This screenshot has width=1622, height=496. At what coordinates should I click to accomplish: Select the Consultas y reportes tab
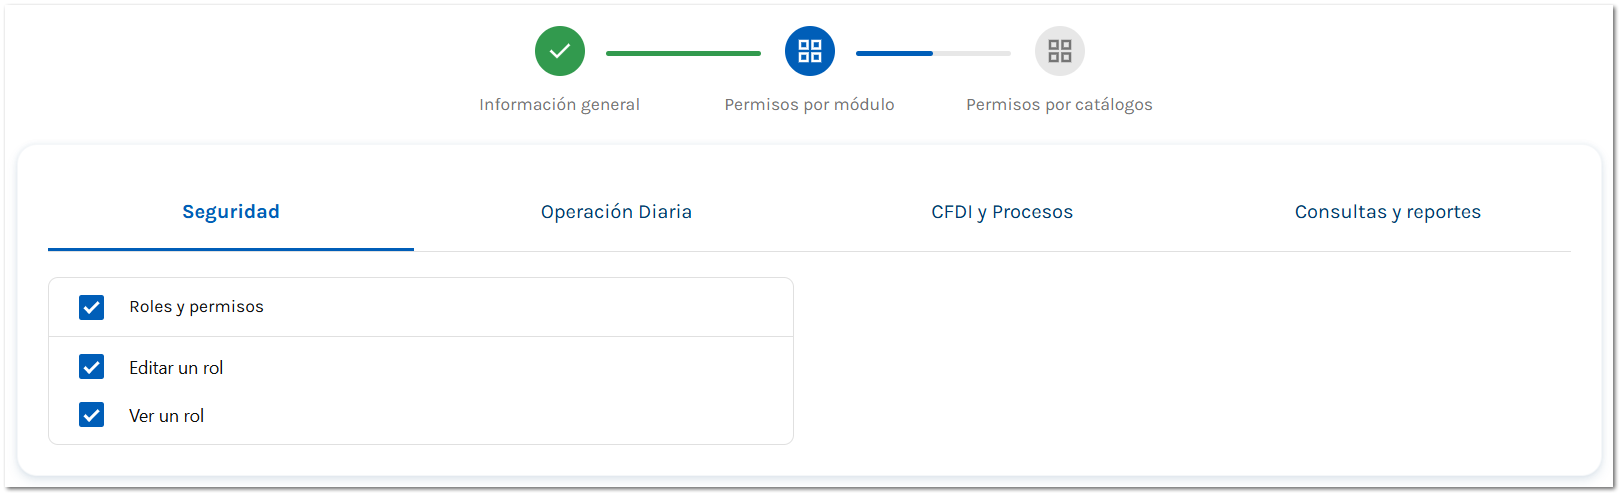pos(1387,212)
